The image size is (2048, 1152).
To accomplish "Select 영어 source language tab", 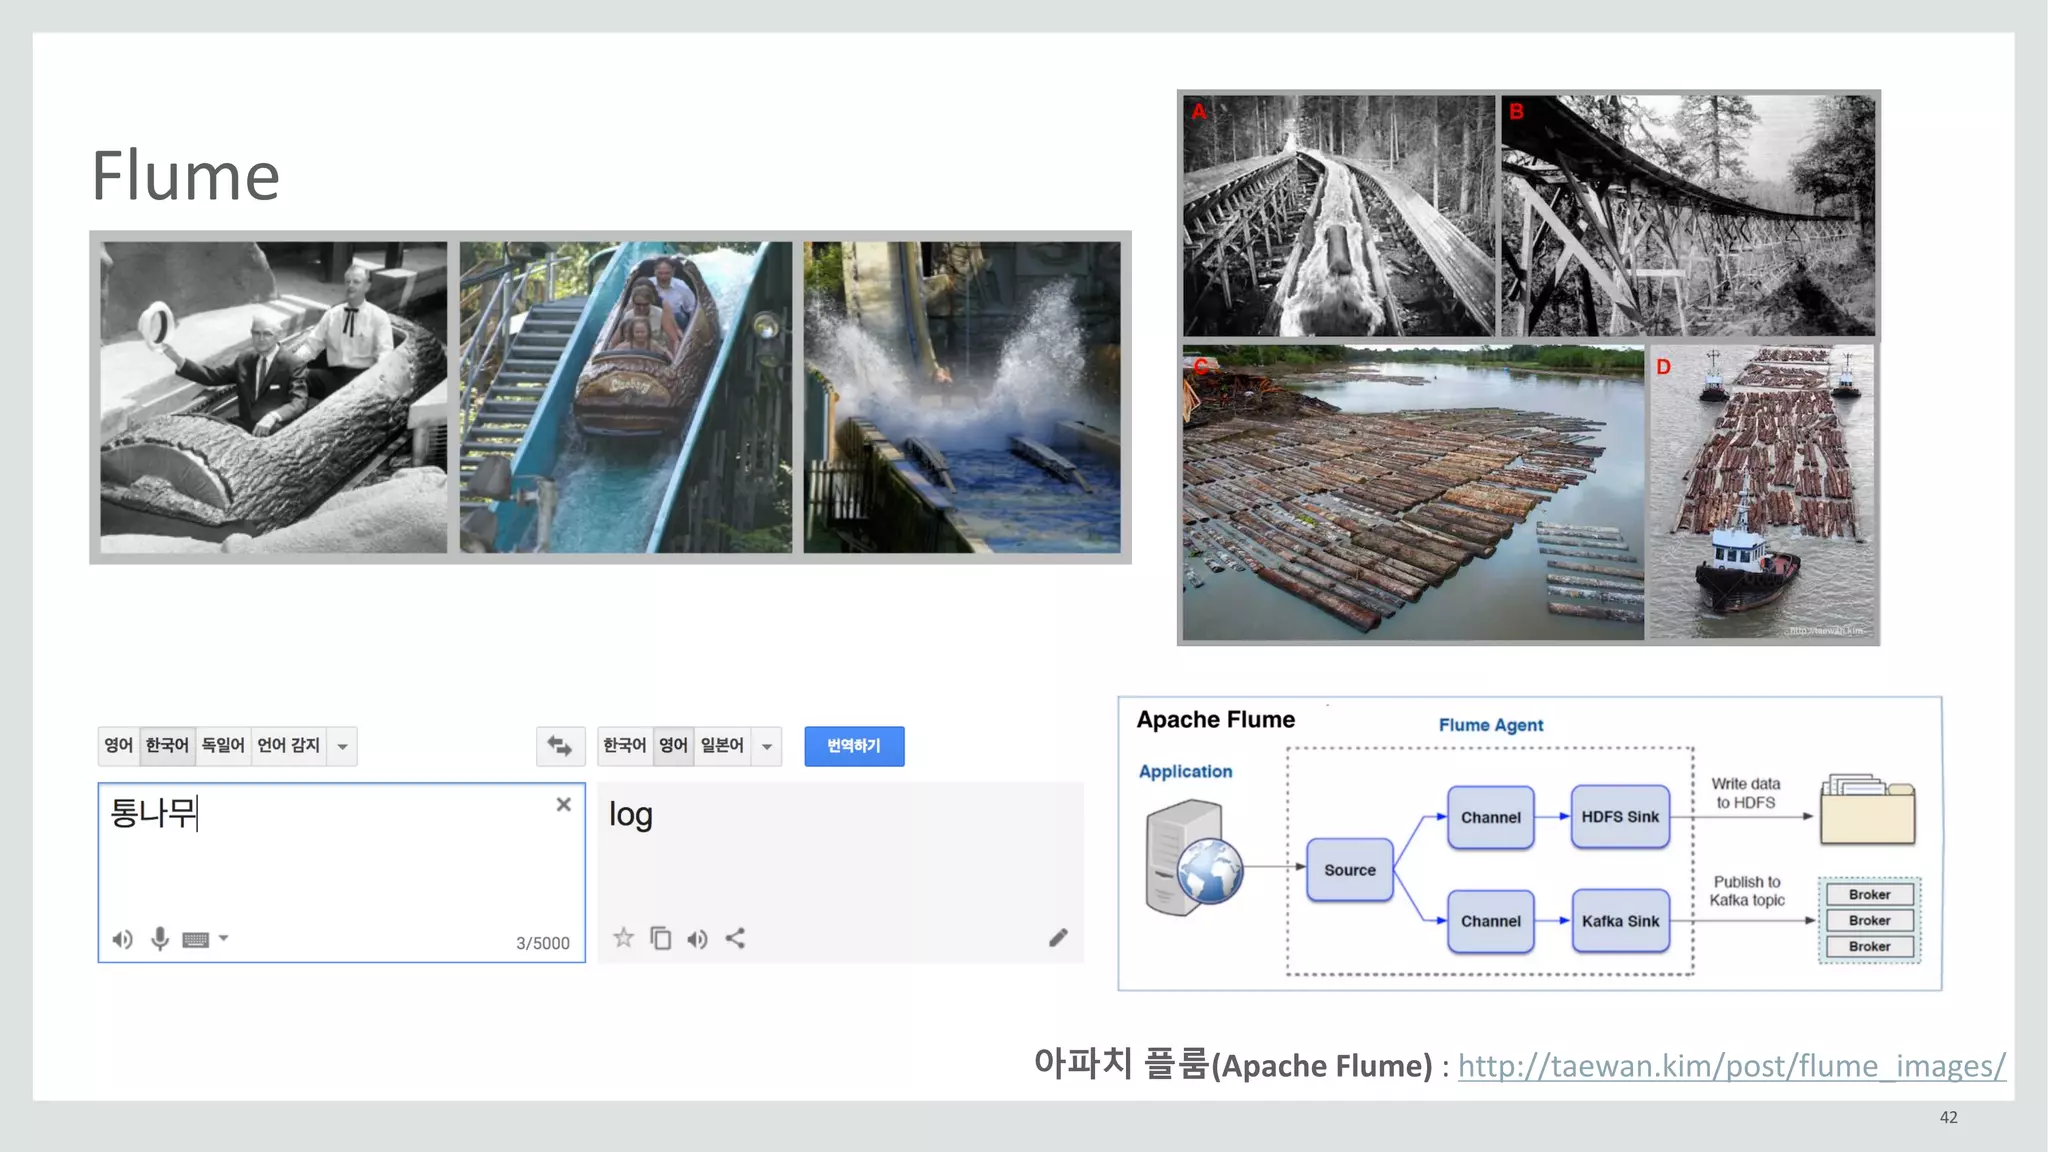I will click(118, 746).
